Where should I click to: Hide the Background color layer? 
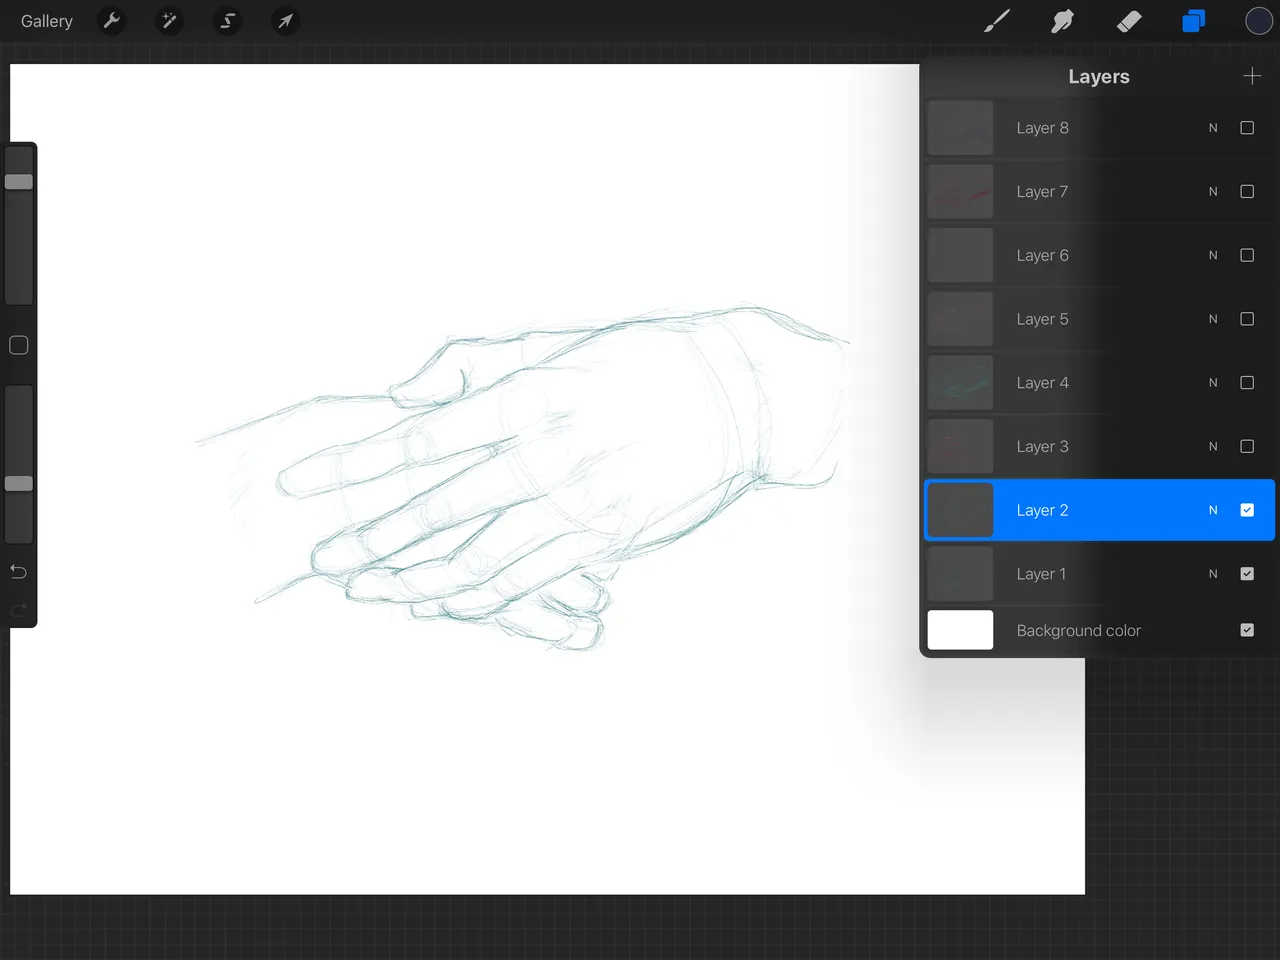click(1247, 630)
